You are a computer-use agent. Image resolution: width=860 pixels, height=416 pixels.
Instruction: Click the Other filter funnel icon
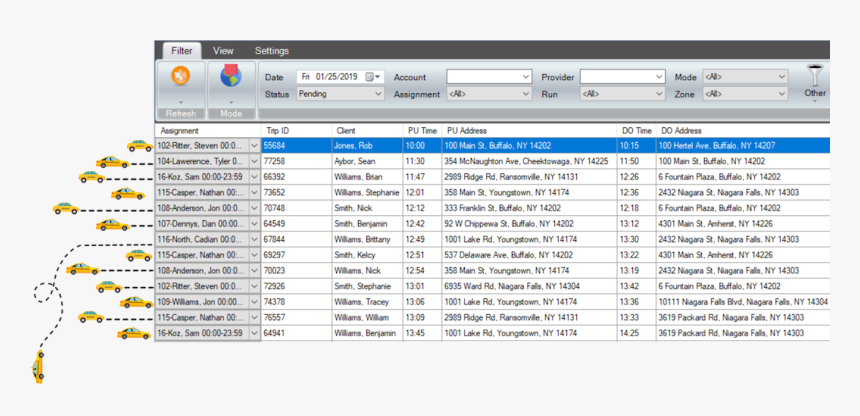(x=816, y=76)
